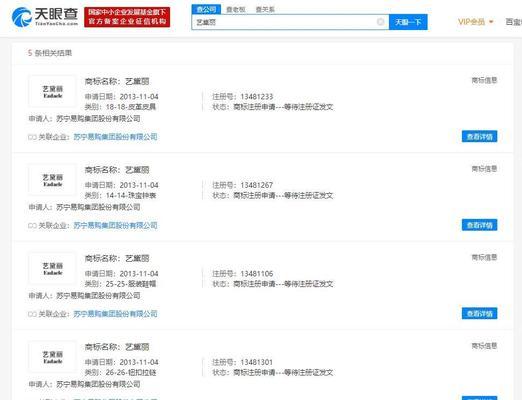Click the 商标信息 tag on the 13481301 card
Viewport: 522px width, 400px height.
[484, 346]
